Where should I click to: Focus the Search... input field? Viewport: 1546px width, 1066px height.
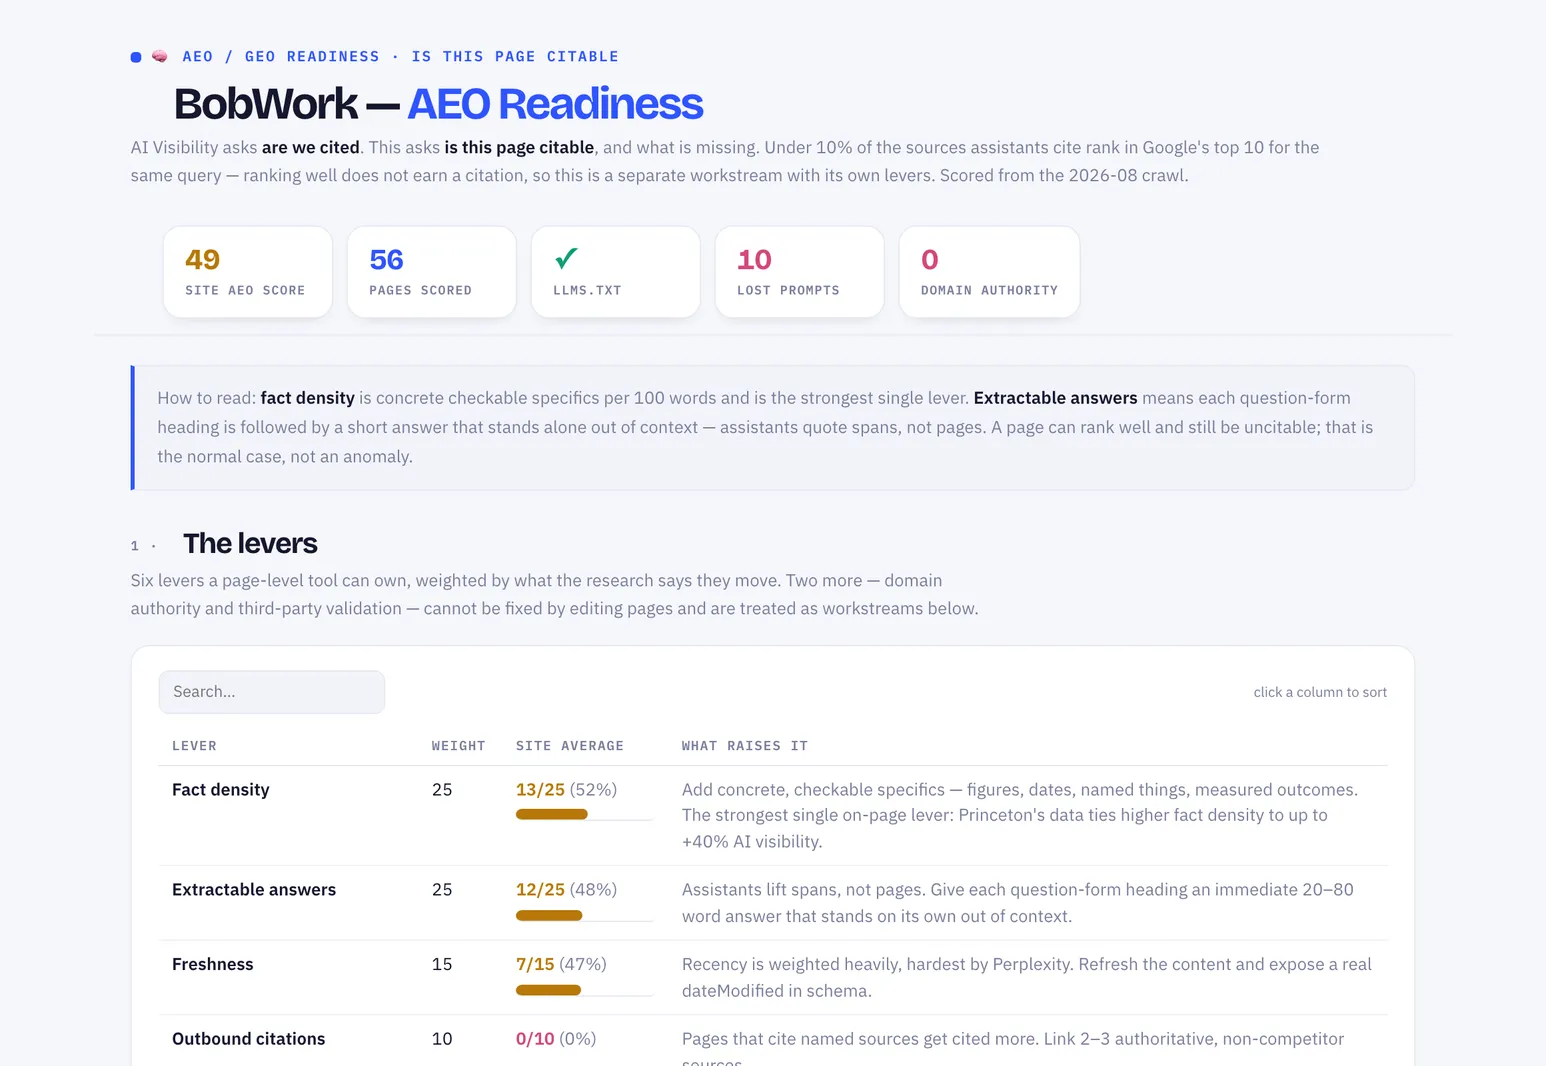tap(272, 692)
